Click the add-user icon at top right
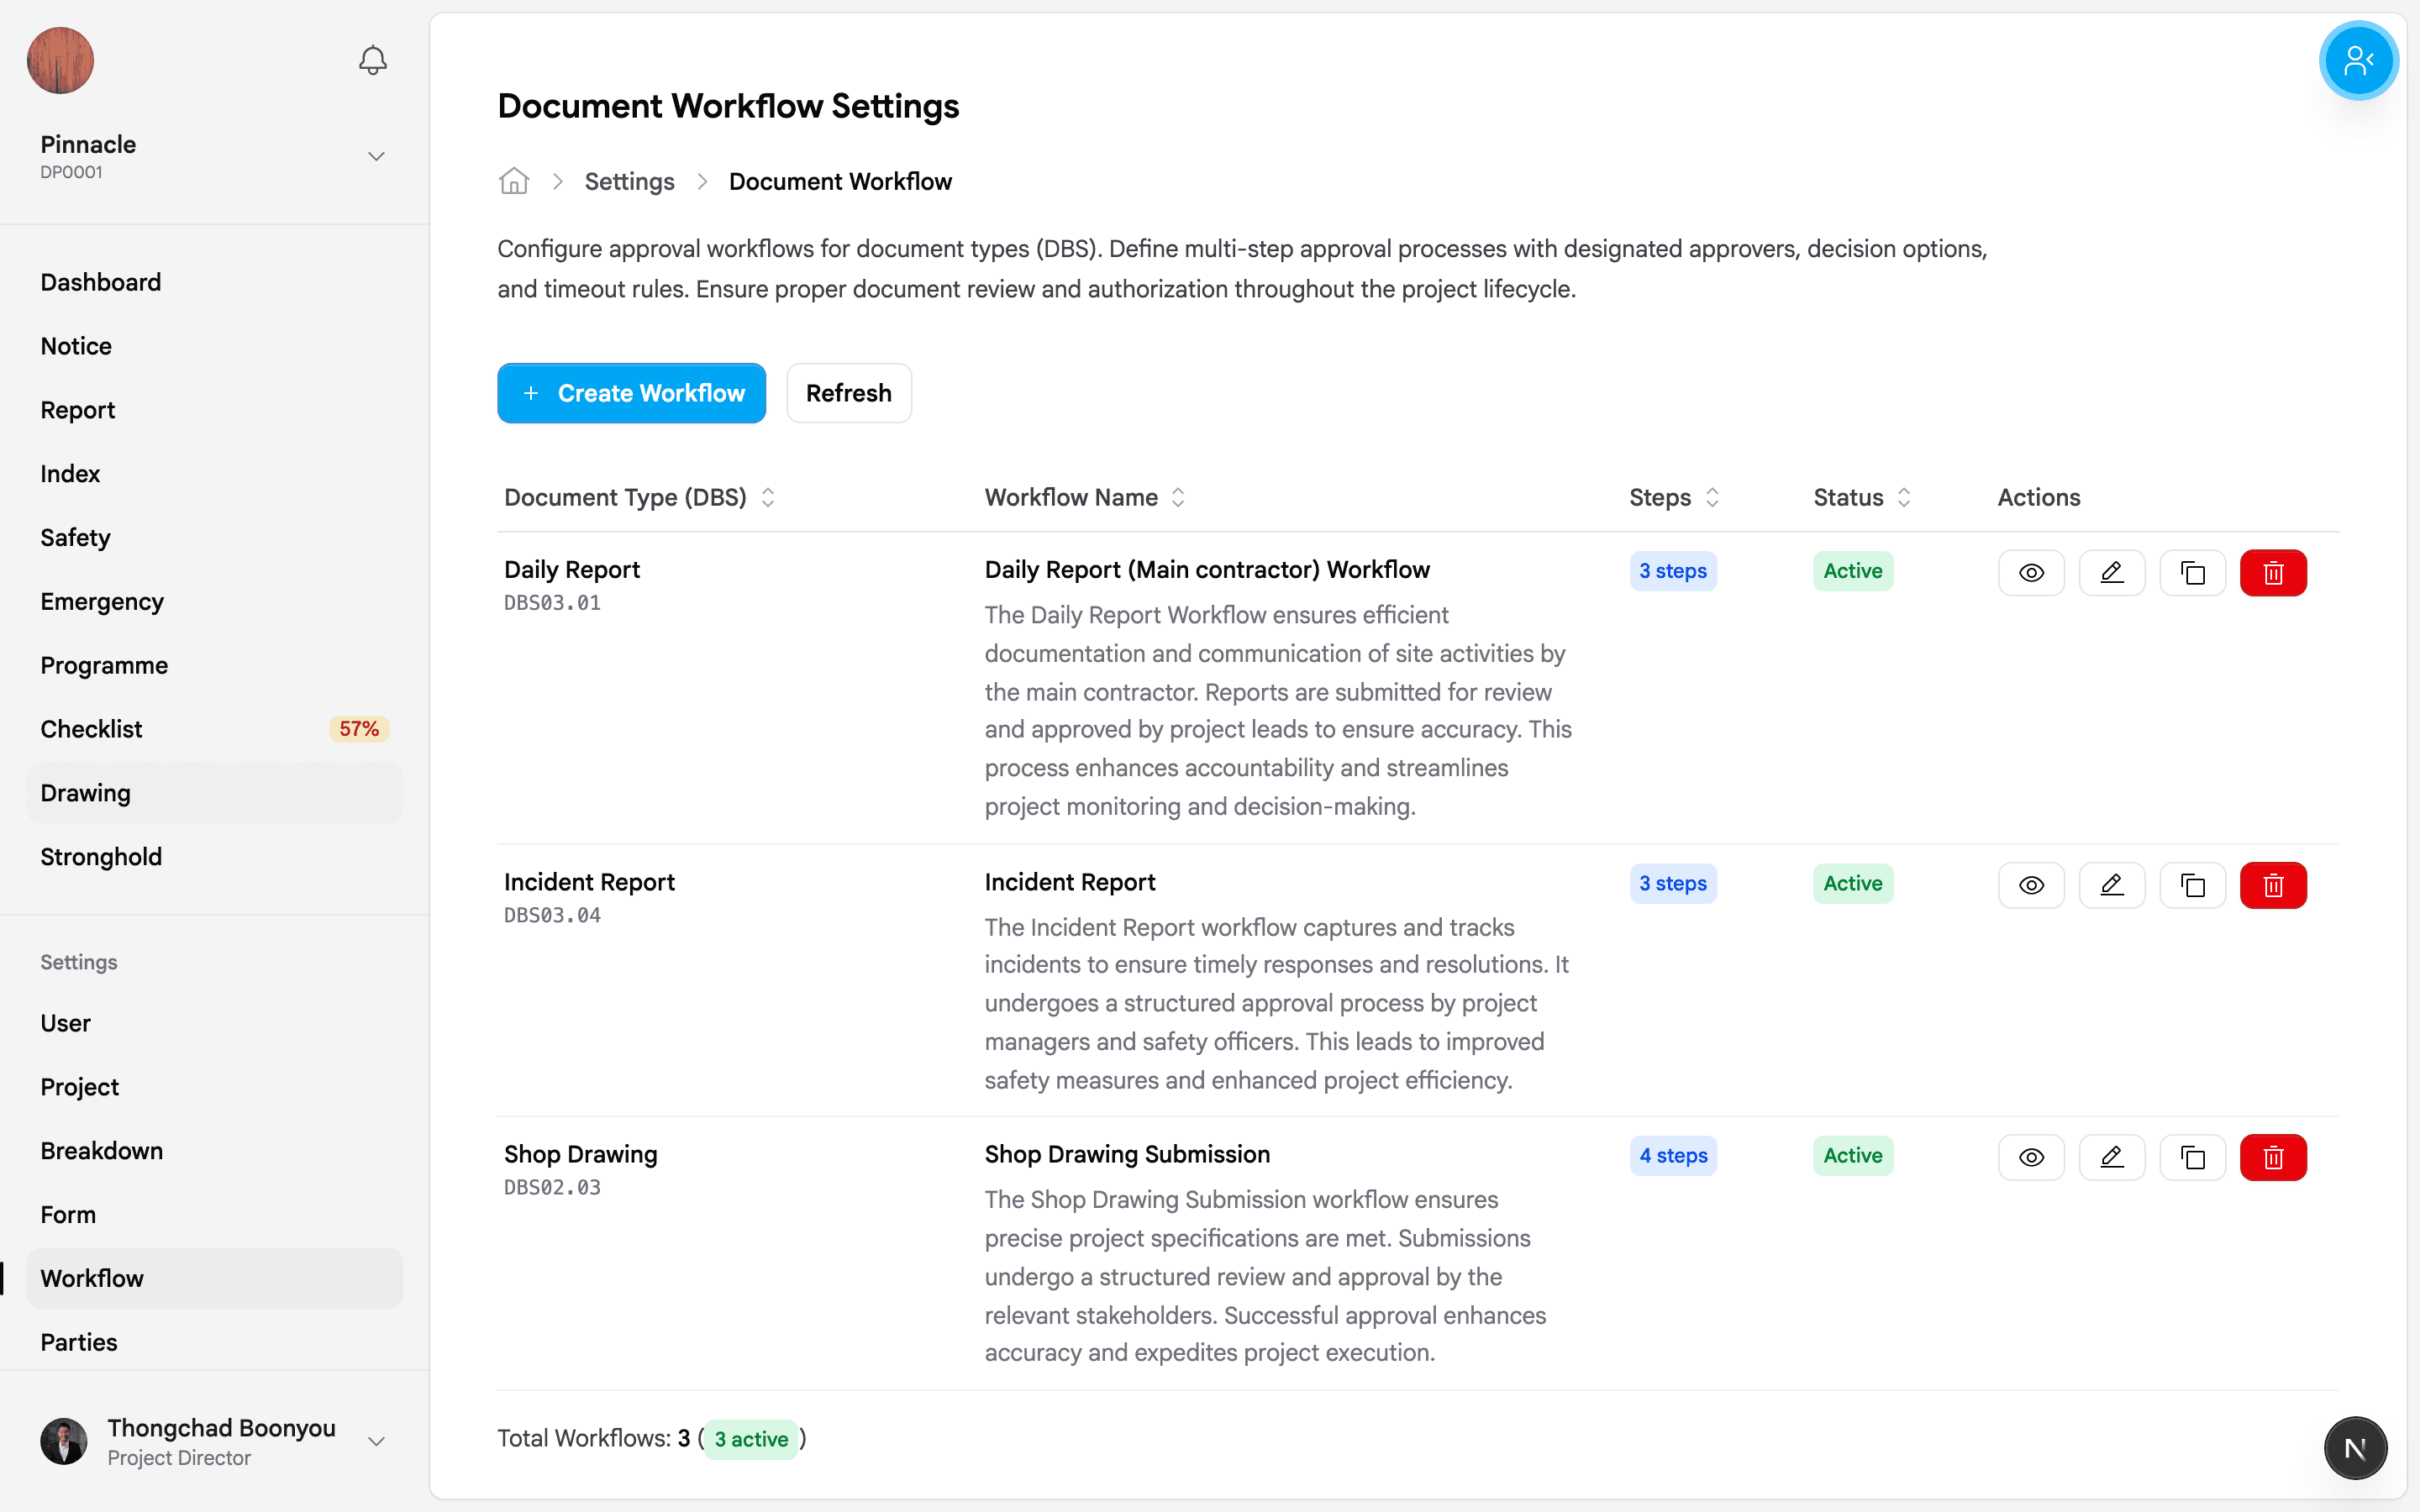Screen dimensions: 2420x1512 click(x=2358, y=60)
